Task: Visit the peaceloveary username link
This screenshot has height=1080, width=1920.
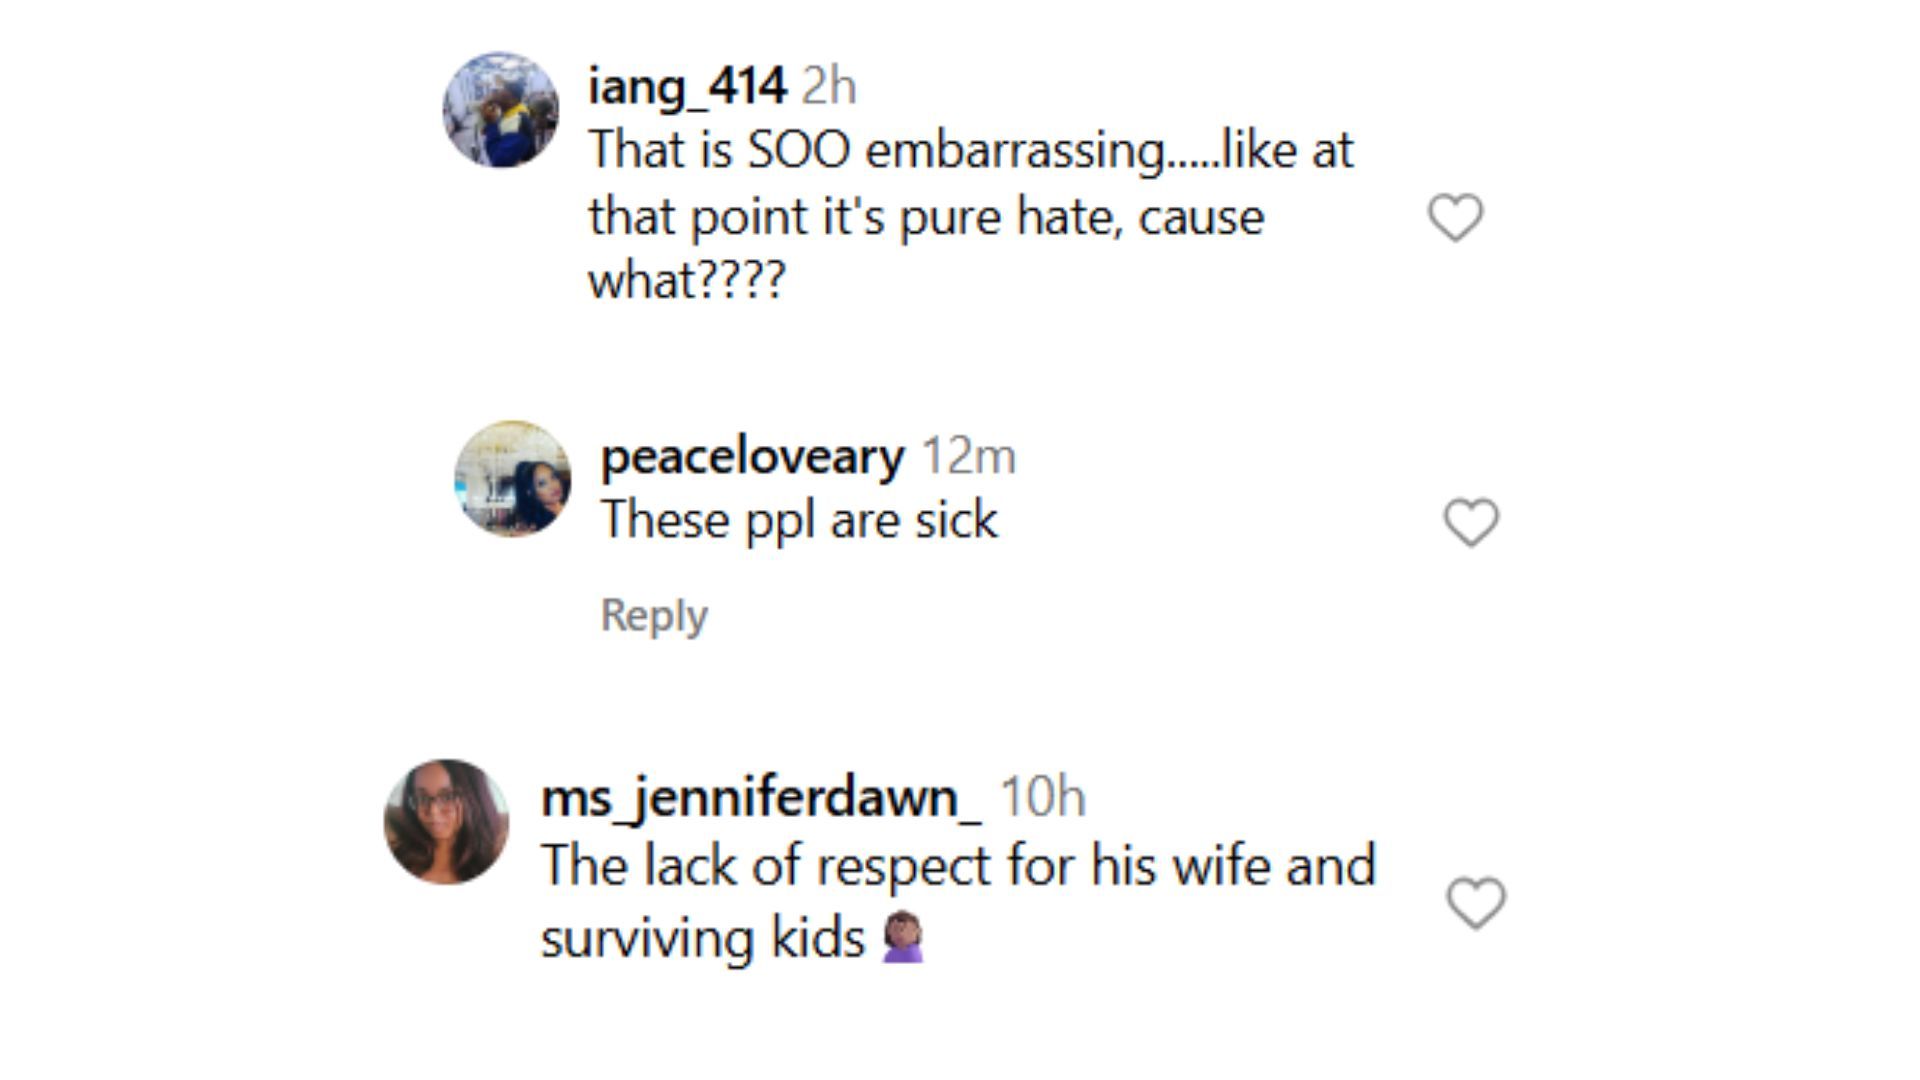Action: click(752, 456)
